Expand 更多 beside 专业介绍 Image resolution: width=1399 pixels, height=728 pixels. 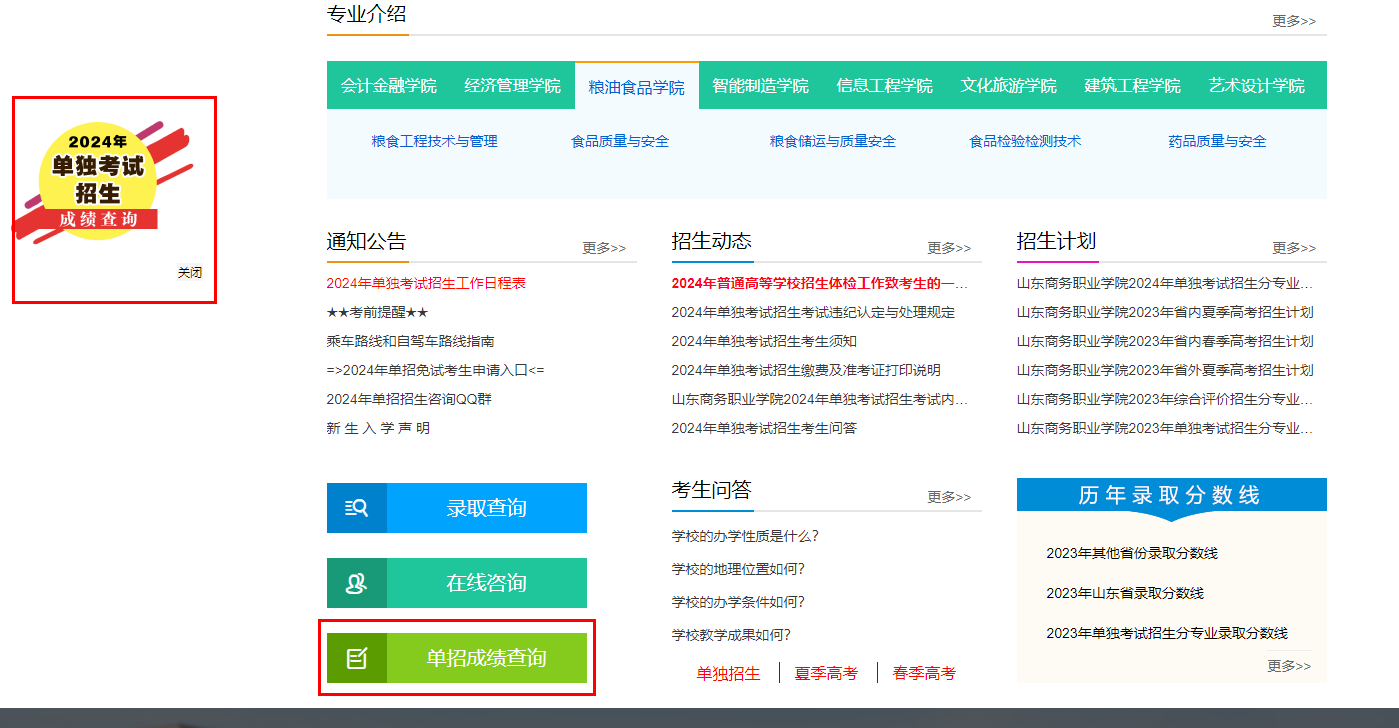coord(1293,21)
